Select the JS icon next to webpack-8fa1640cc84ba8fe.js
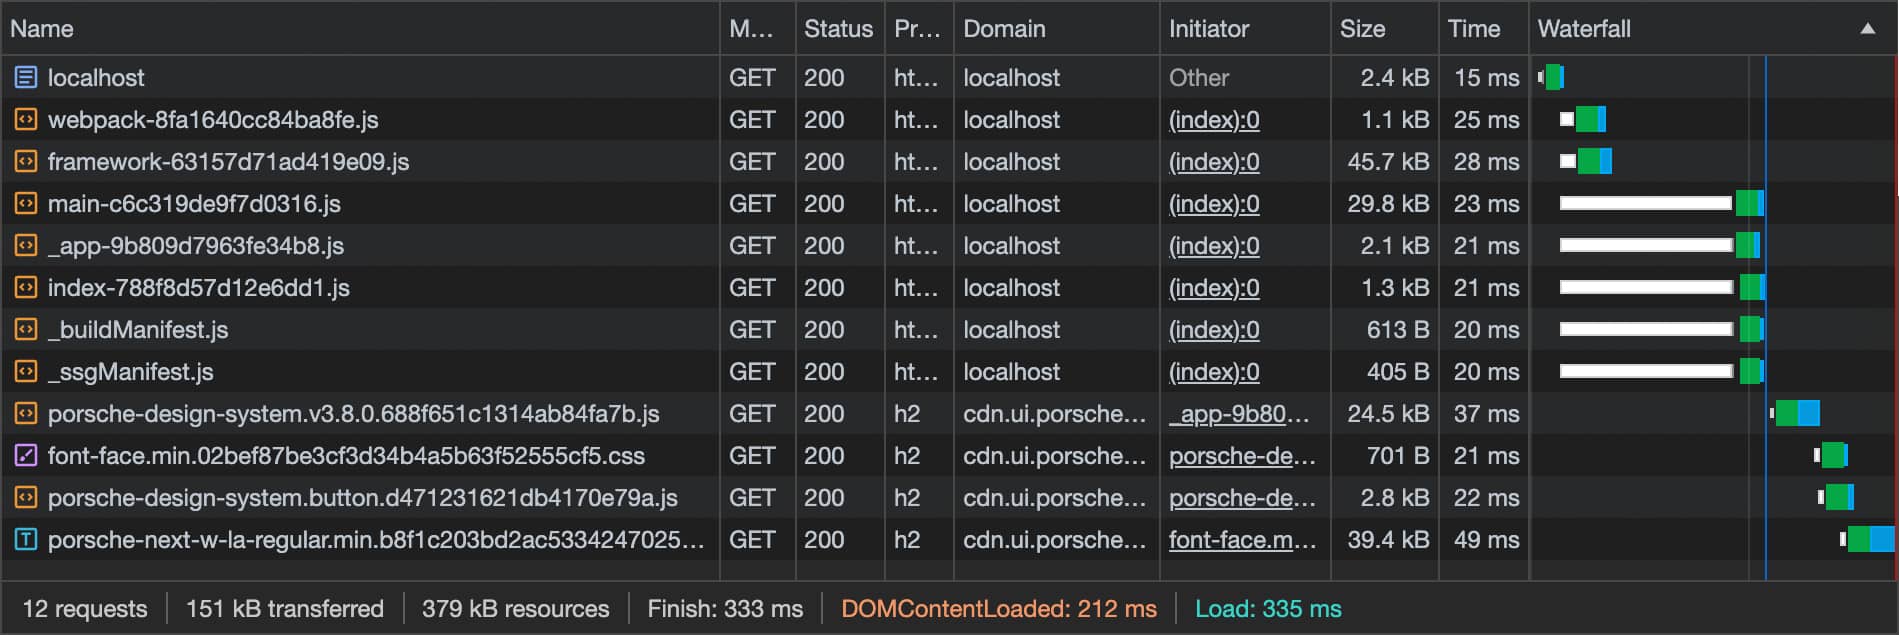Screen dimensions: 1899x635 point(24,119)
